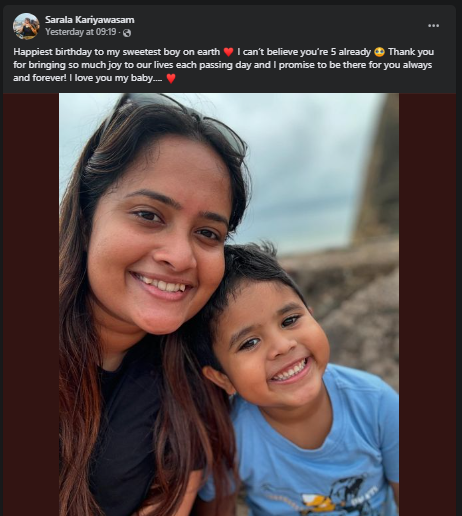462x516 pixels.
Task: Visit Sarala Kariyawasam name link
Action: 90,20
